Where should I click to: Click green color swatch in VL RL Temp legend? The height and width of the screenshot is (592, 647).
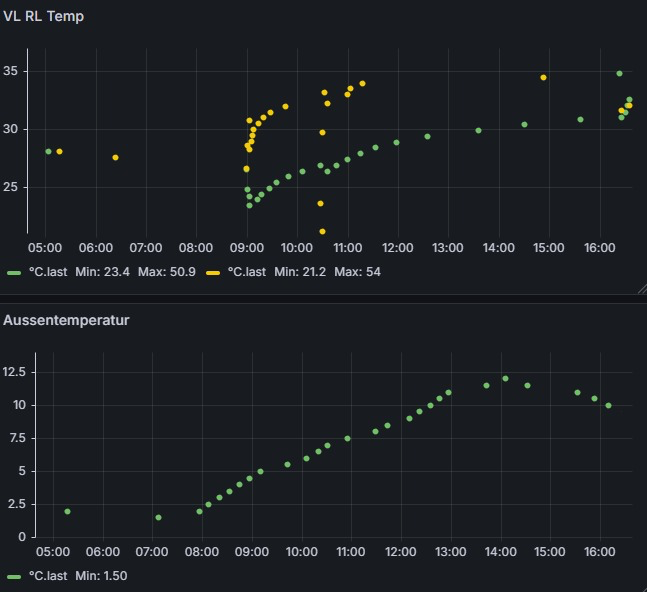pos(14,272)
